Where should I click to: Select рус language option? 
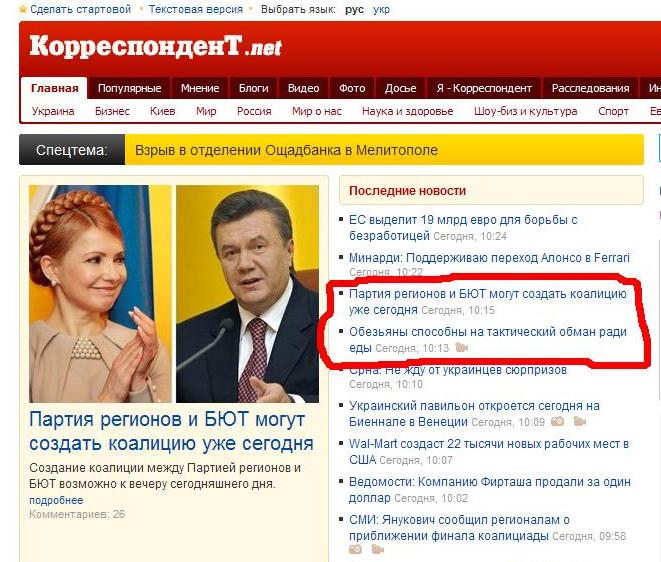[x=354, y=9]
